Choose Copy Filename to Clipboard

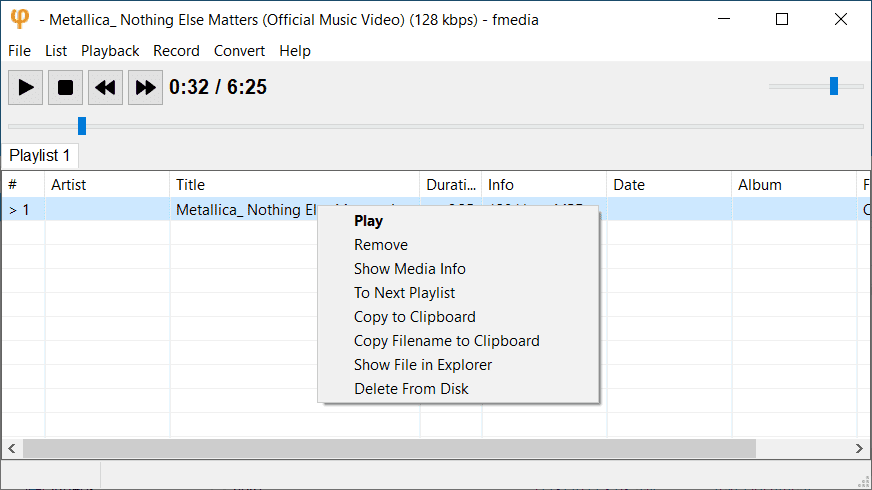(x=458, y=340)
